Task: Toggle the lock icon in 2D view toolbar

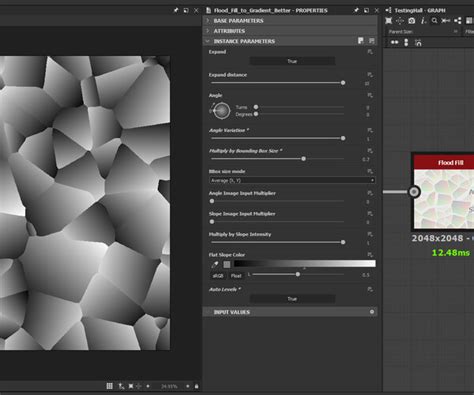Action: click(196, 386)
